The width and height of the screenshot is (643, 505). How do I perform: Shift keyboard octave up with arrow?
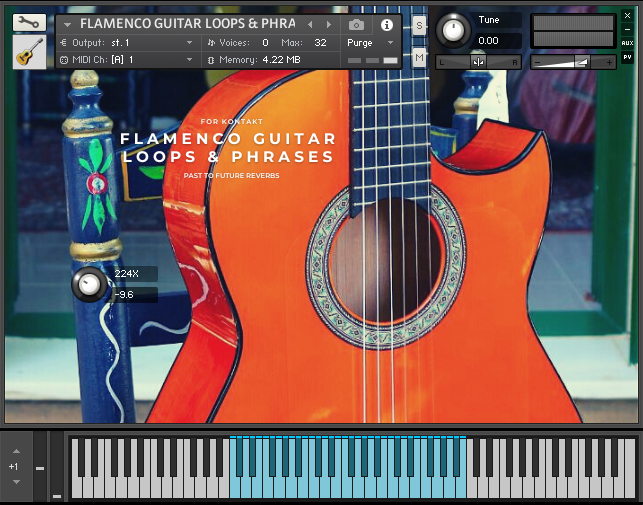(x=16, y=451)
